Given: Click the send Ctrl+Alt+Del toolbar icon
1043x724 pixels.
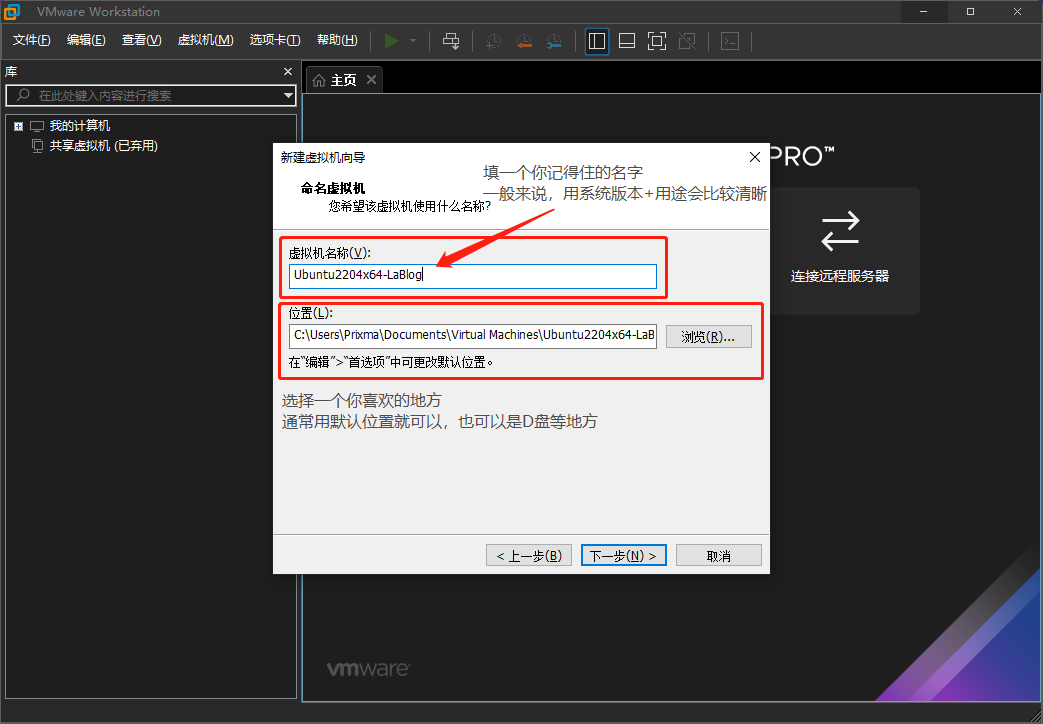Looking at the screenshot, I should pyautogui.click(x=451, y=41).
